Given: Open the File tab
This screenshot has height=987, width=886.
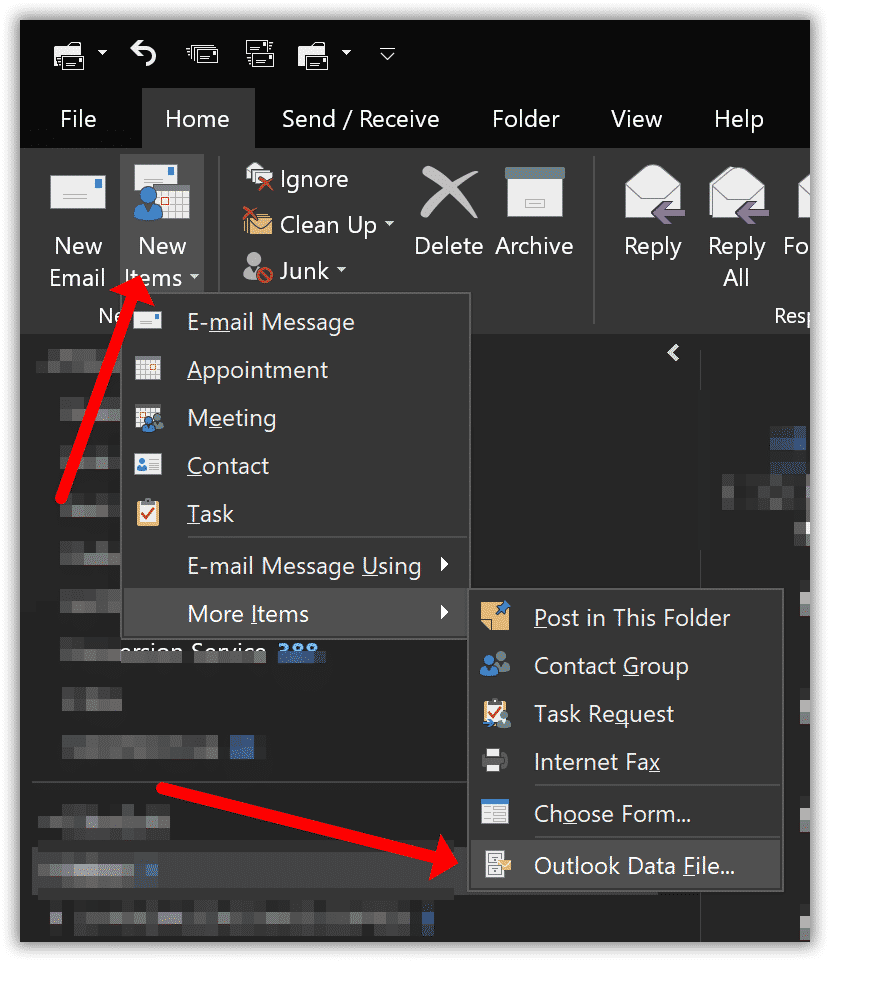Looking at the screenshot, I should tap(79, 119).
